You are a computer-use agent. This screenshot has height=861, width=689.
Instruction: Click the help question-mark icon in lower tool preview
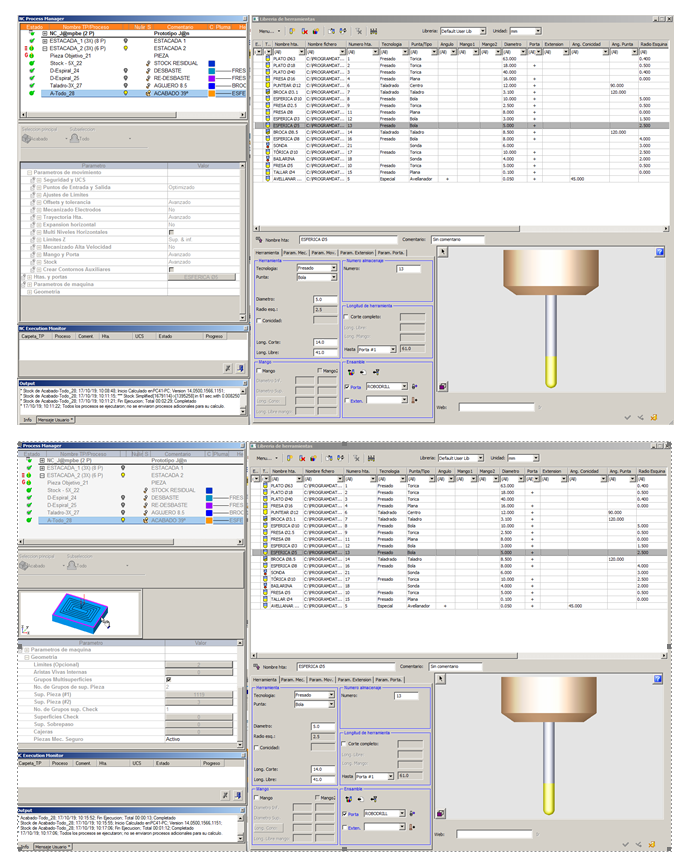click(x=657, y=679)
